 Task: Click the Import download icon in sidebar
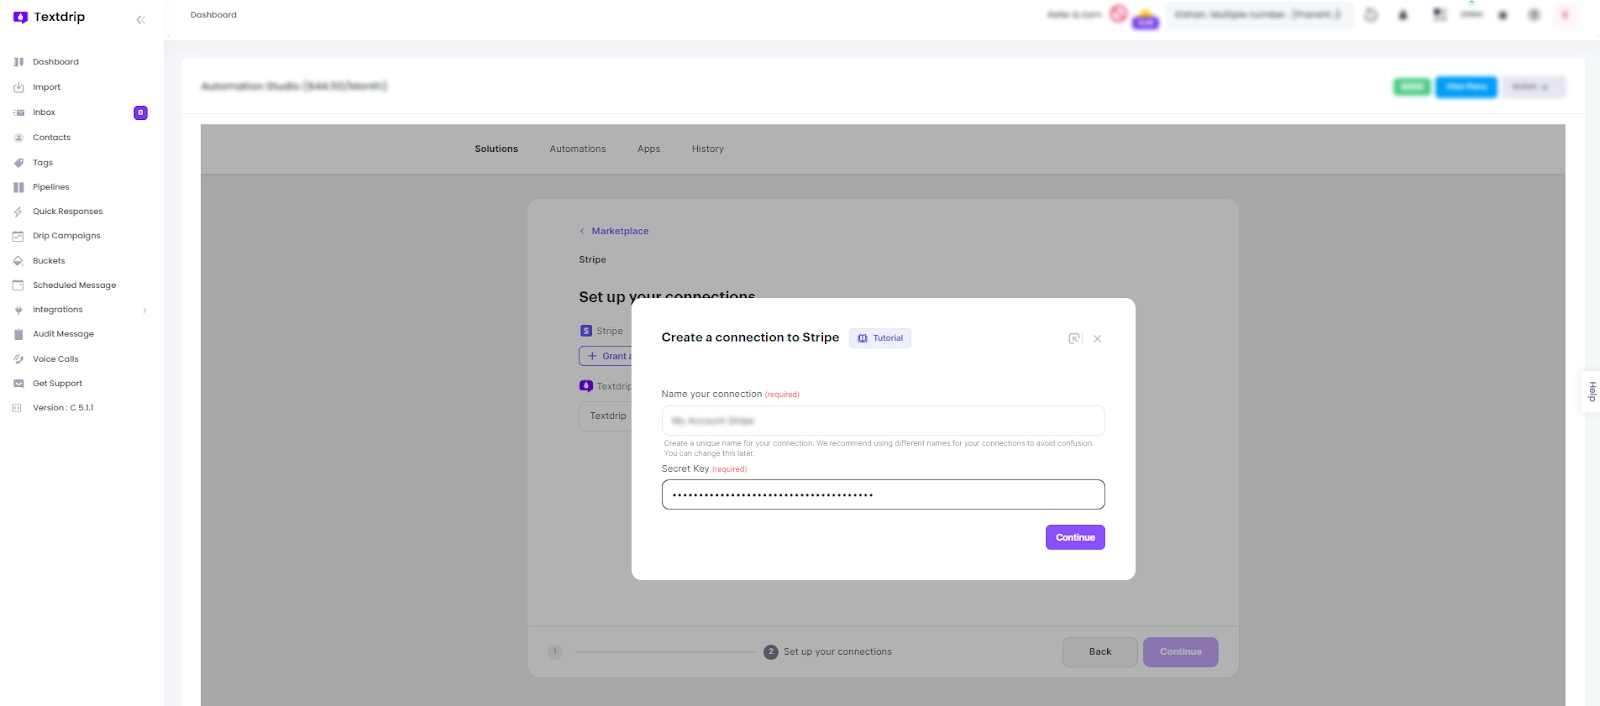click(x=18, y=87)
